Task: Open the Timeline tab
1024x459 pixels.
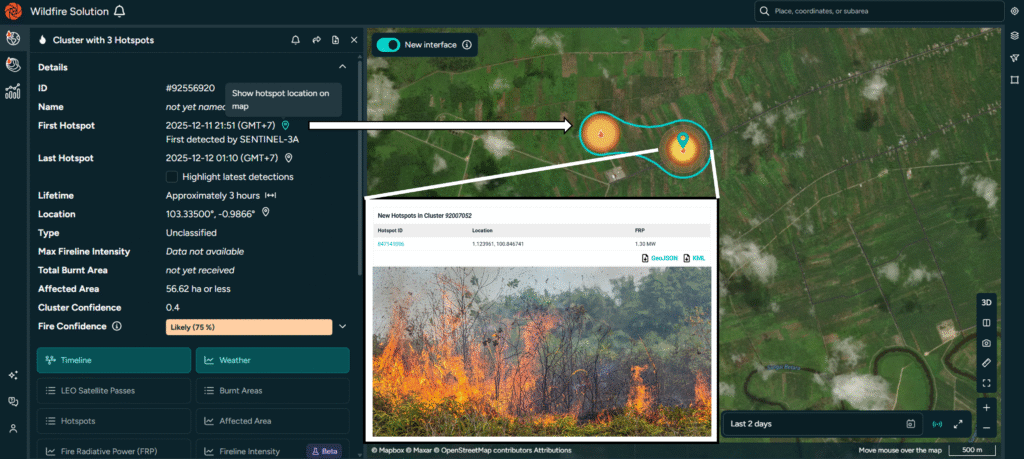Action: [113, 360]
